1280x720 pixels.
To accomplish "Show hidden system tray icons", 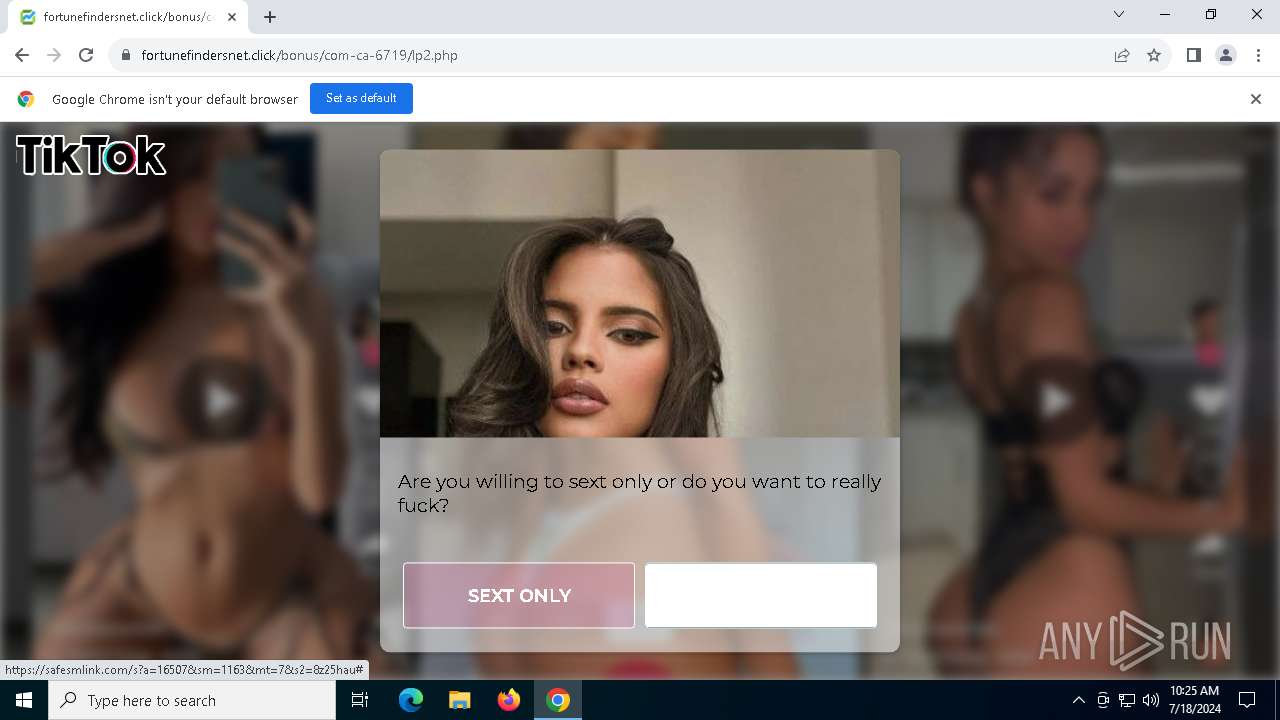I will coord(1078,700).
